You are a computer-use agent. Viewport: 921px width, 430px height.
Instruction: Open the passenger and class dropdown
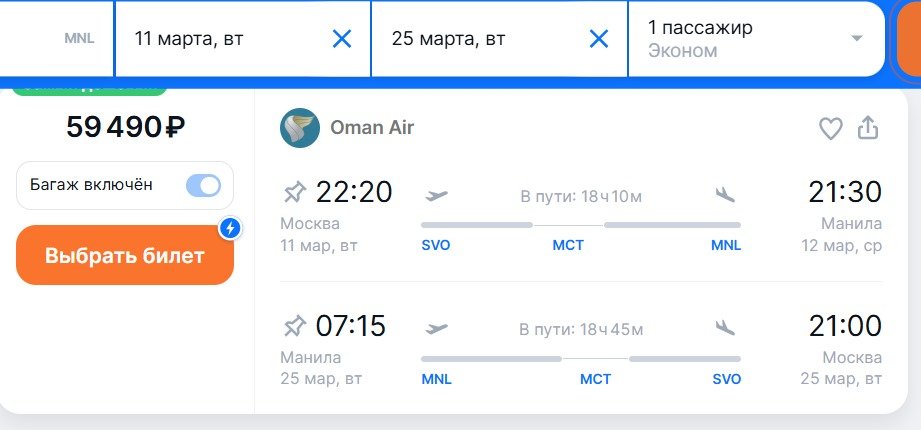[757, 39]
